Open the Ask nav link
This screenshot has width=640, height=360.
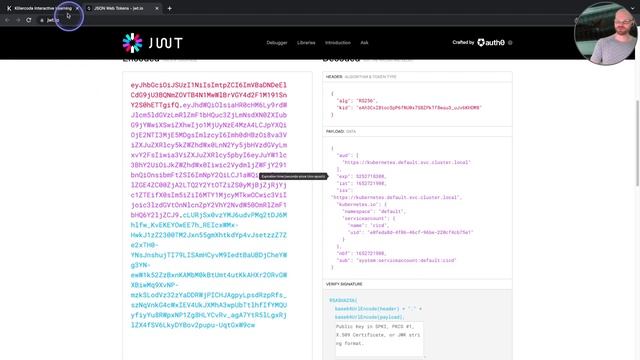click(364, 42)
